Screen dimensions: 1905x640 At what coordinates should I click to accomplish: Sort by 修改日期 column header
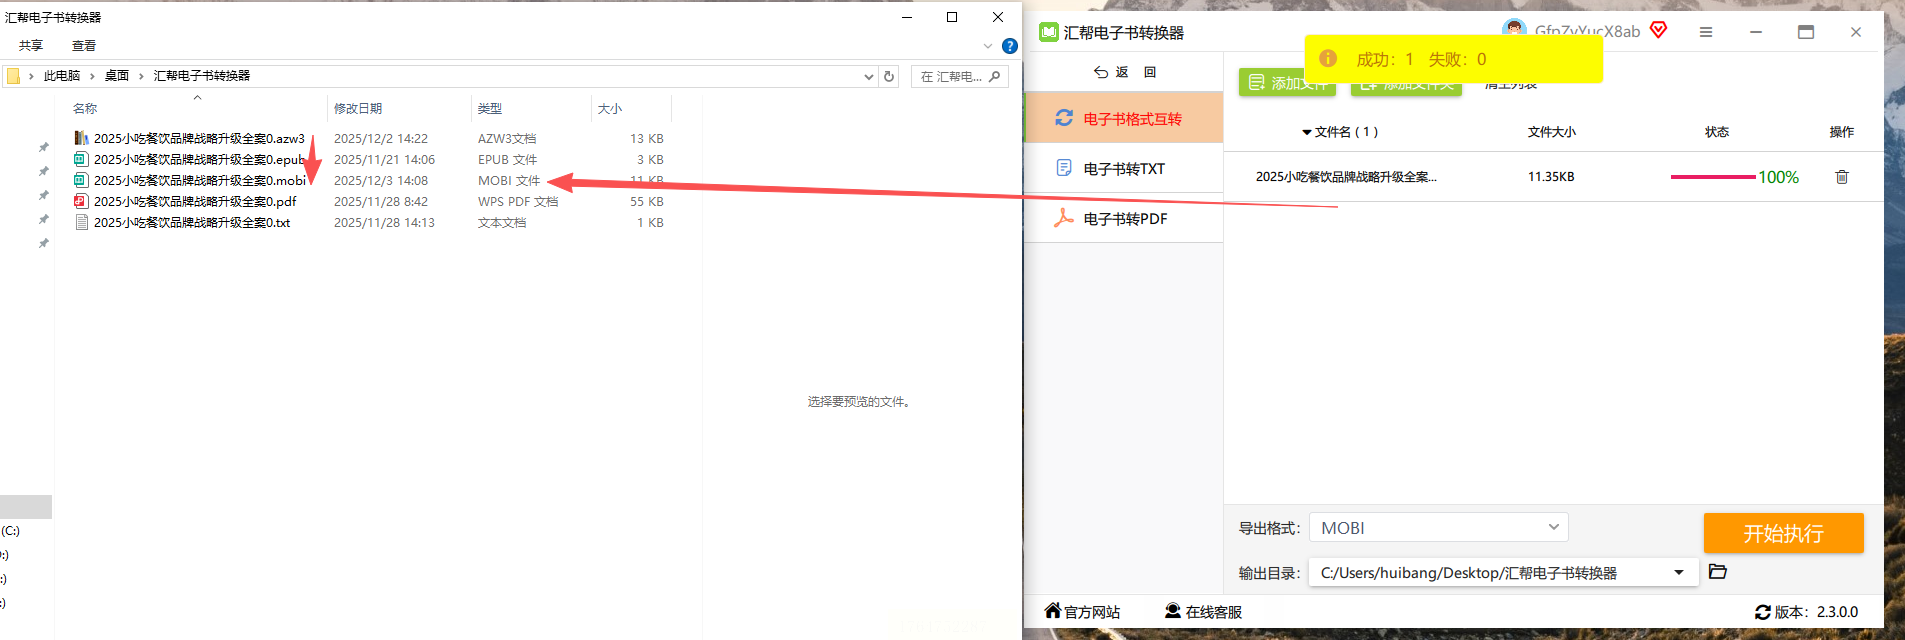coord(358,108)
